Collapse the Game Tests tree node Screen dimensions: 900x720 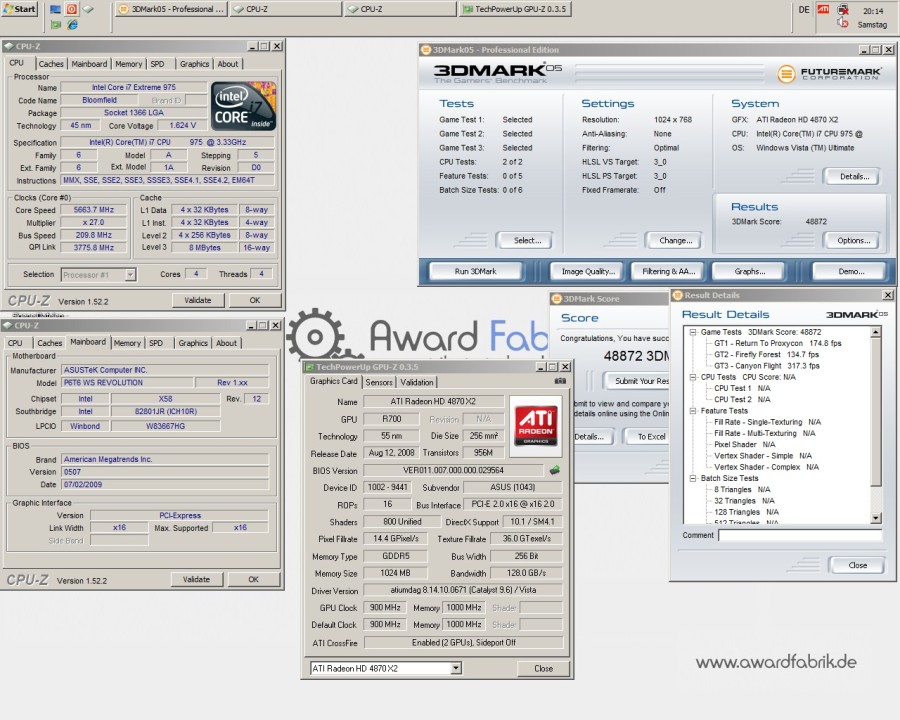pyautogui.click(x=693, y=332)
